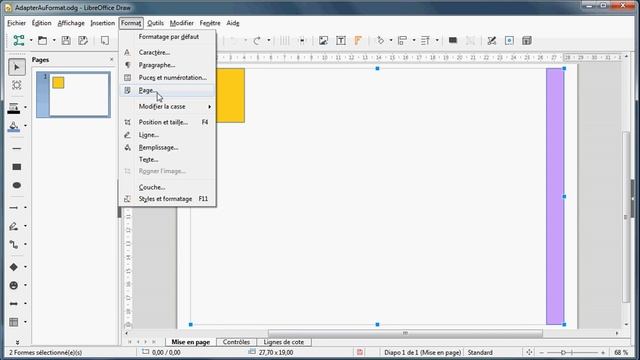Open Align dropdown arrow
The image size is (640, 360).
click(x=414, y=40)
